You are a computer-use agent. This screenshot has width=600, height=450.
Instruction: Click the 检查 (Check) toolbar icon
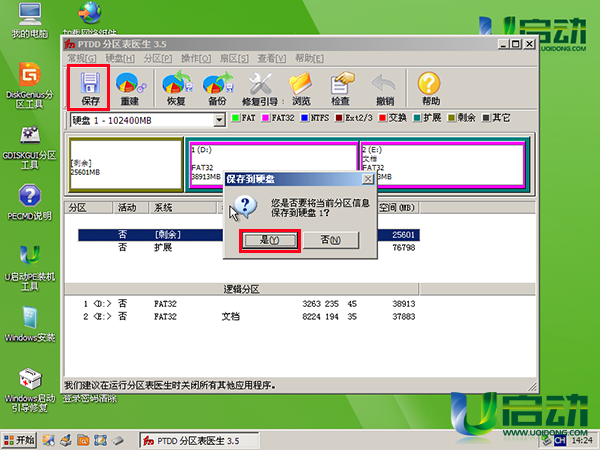341,86
